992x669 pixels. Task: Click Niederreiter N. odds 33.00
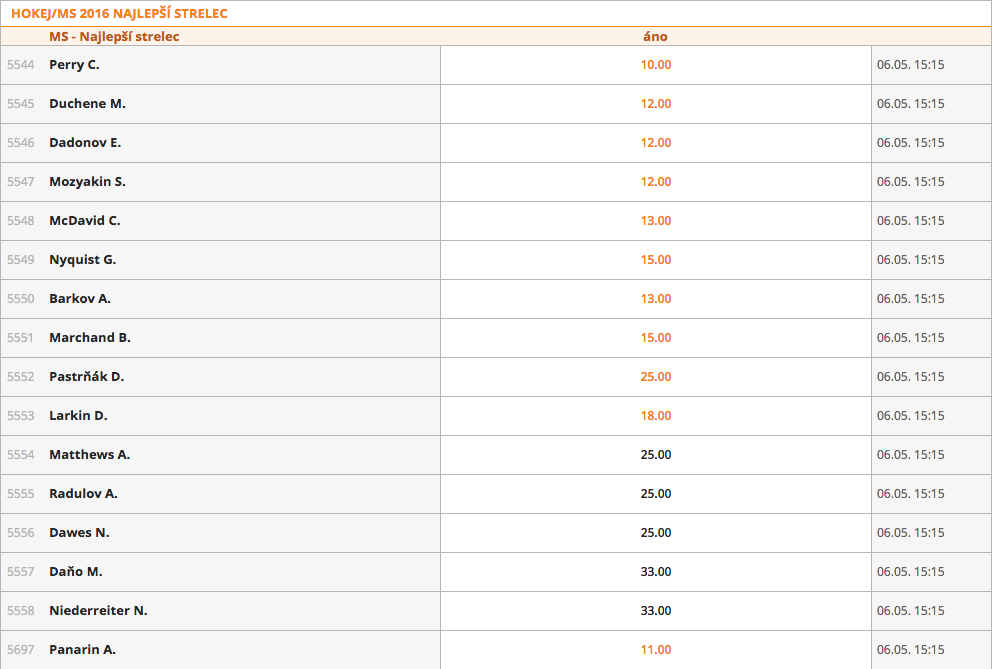pos(656,611)
